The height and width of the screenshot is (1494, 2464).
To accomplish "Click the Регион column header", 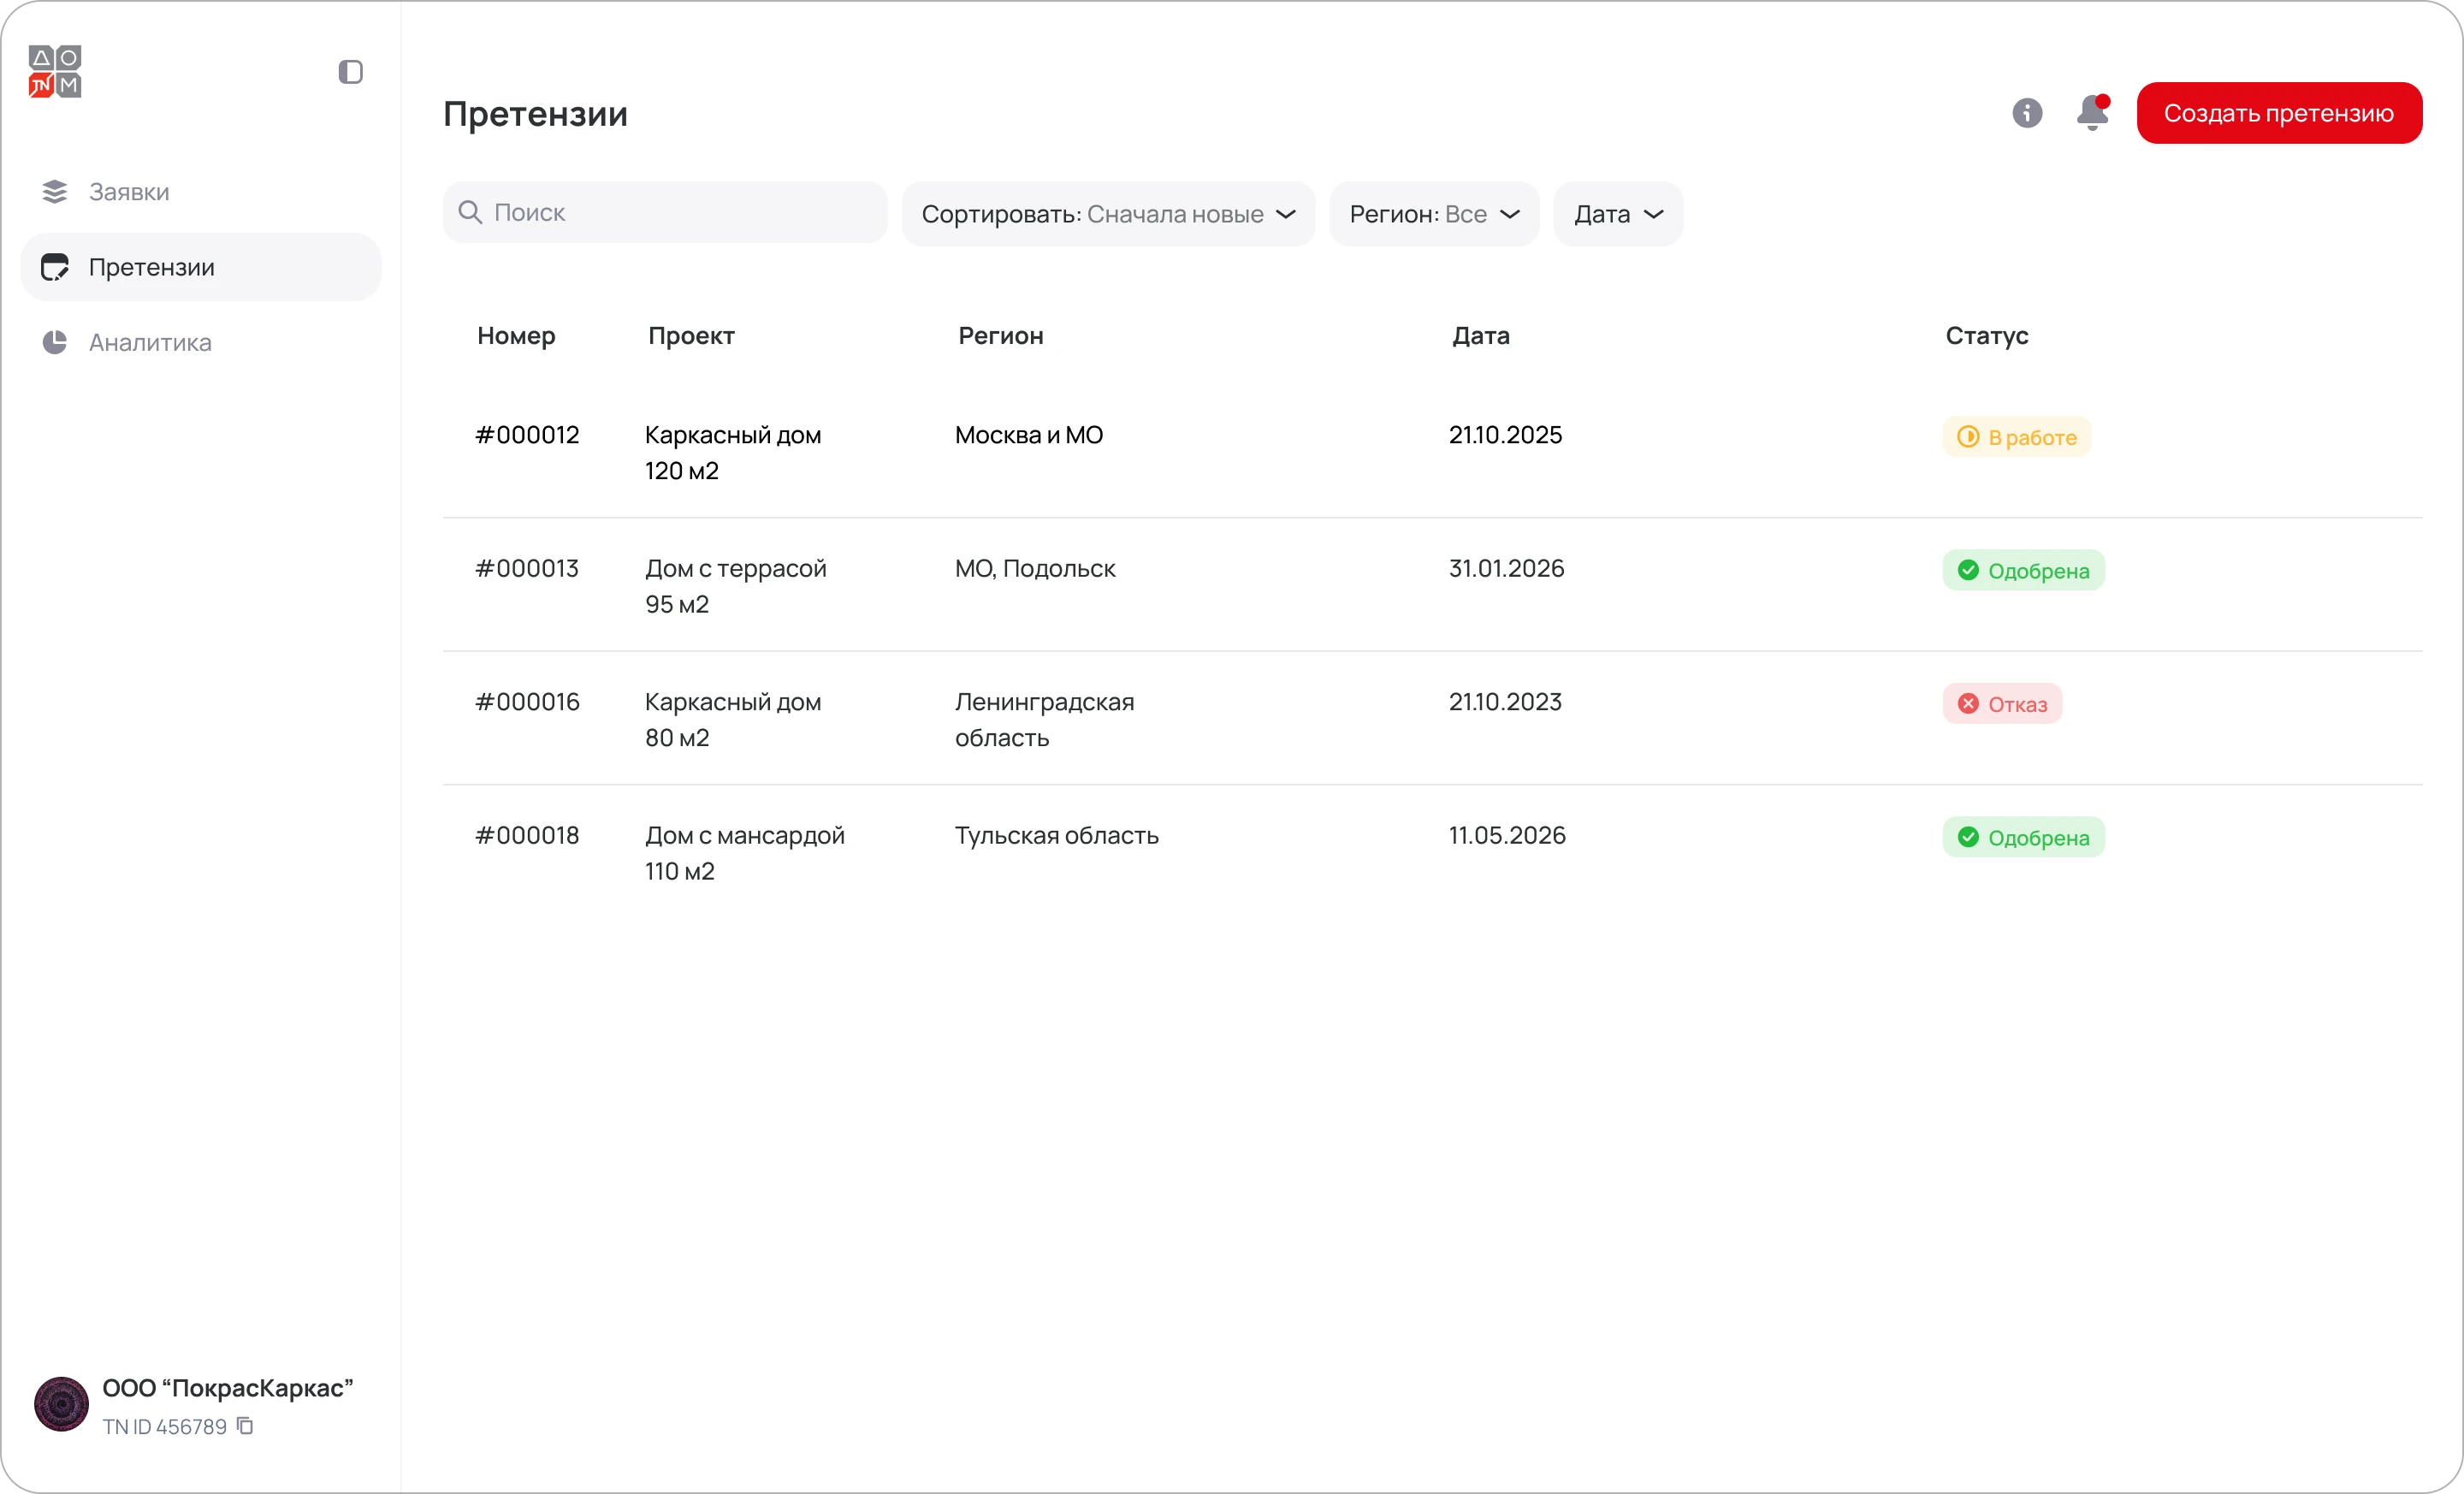I will pyautogui.click(x=1001, y=336).
